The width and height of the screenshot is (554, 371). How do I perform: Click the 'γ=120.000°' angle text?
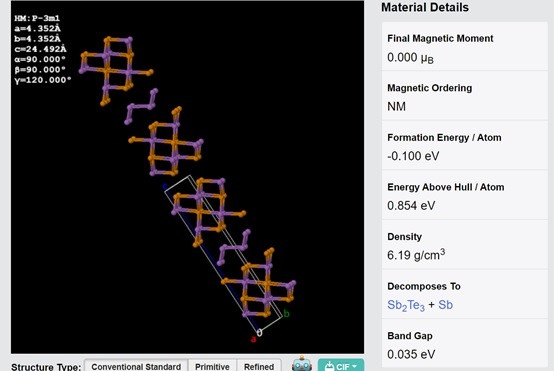click(x=43, y=80)
